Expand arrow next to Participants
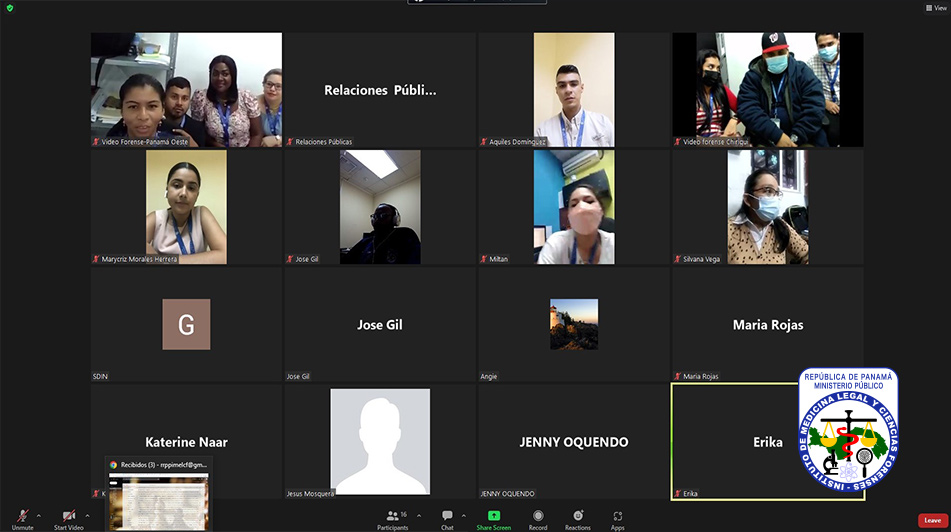This screenshot has width=951, height=532. (419, 516)
